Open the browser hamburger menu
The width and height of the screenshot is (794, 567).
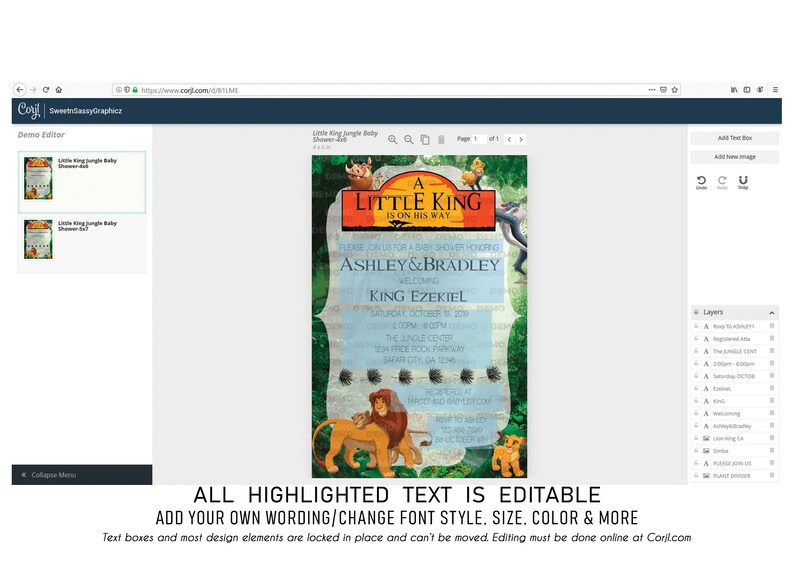pos(775,90)
